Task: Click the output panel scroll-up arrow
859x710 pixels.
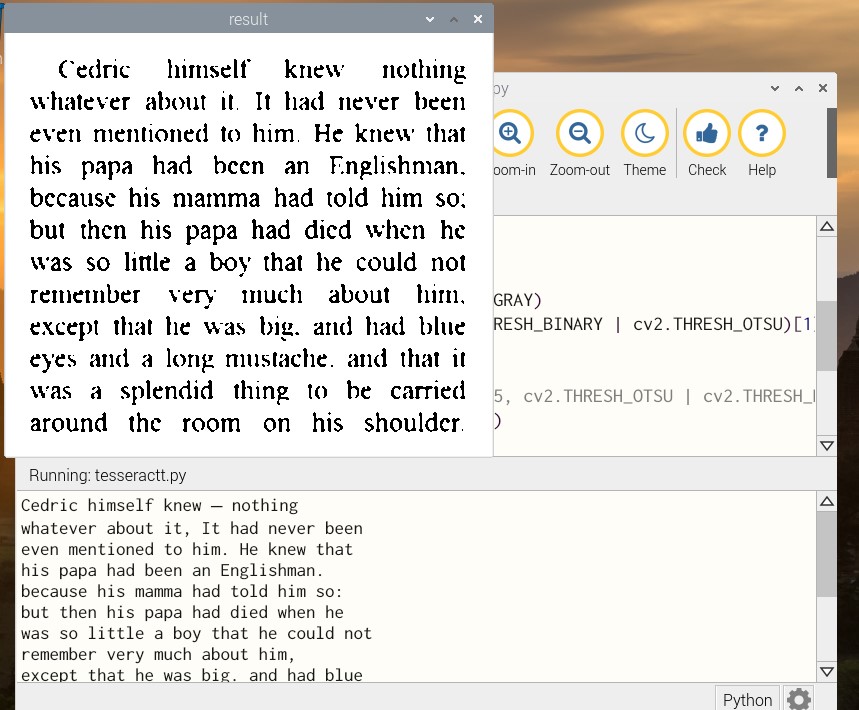Action: 827,502
